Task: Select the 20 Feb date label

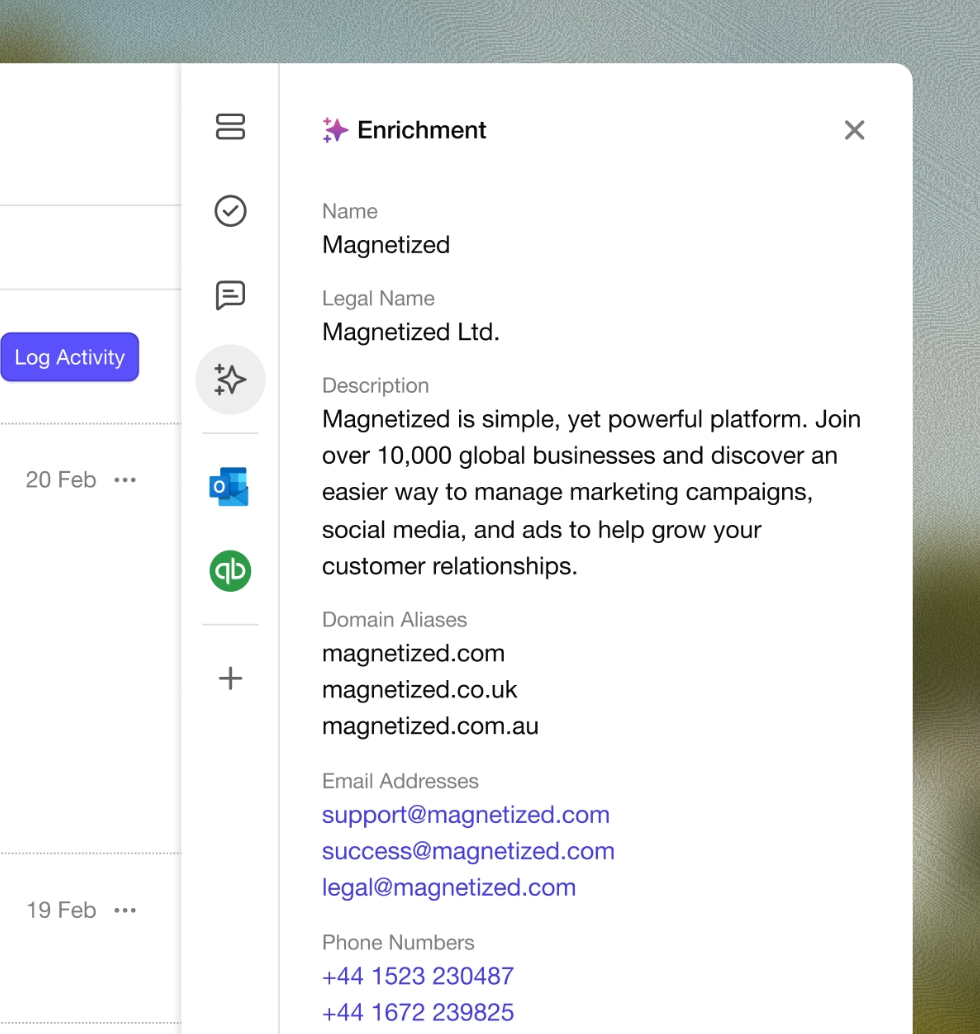Action: point(61,480)
